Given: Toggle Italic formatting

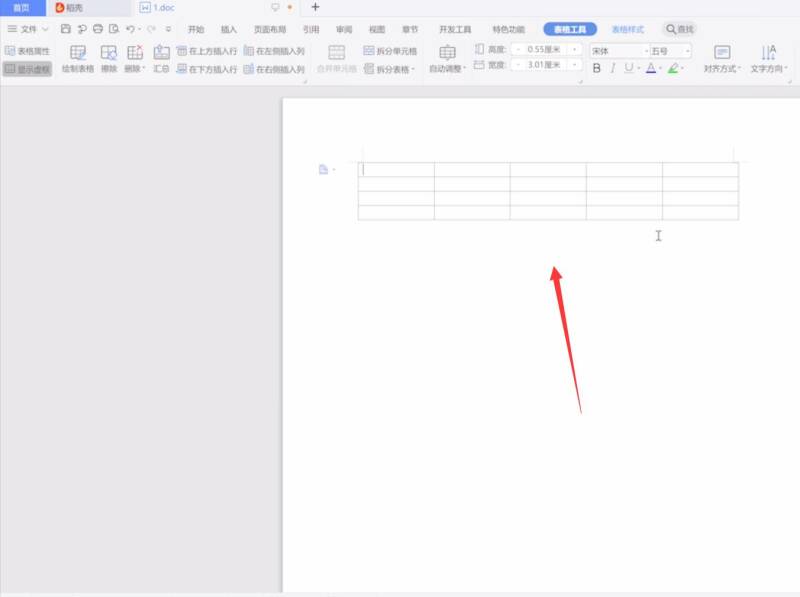Looking at the screenshot, I should [x=613, y=68].
